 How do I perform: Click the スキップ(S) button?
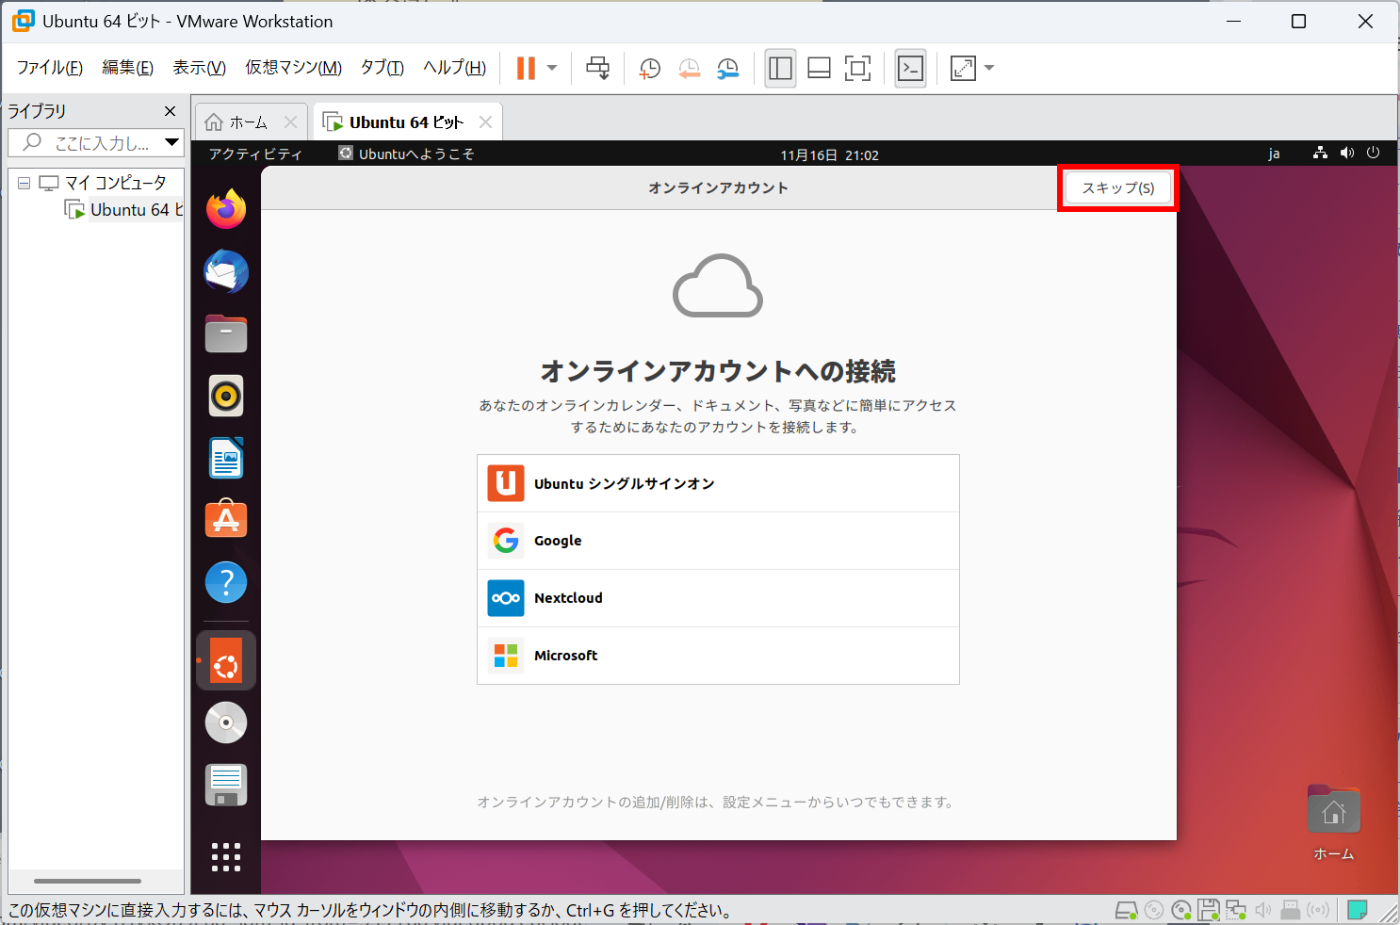[x=1118, y=188]
